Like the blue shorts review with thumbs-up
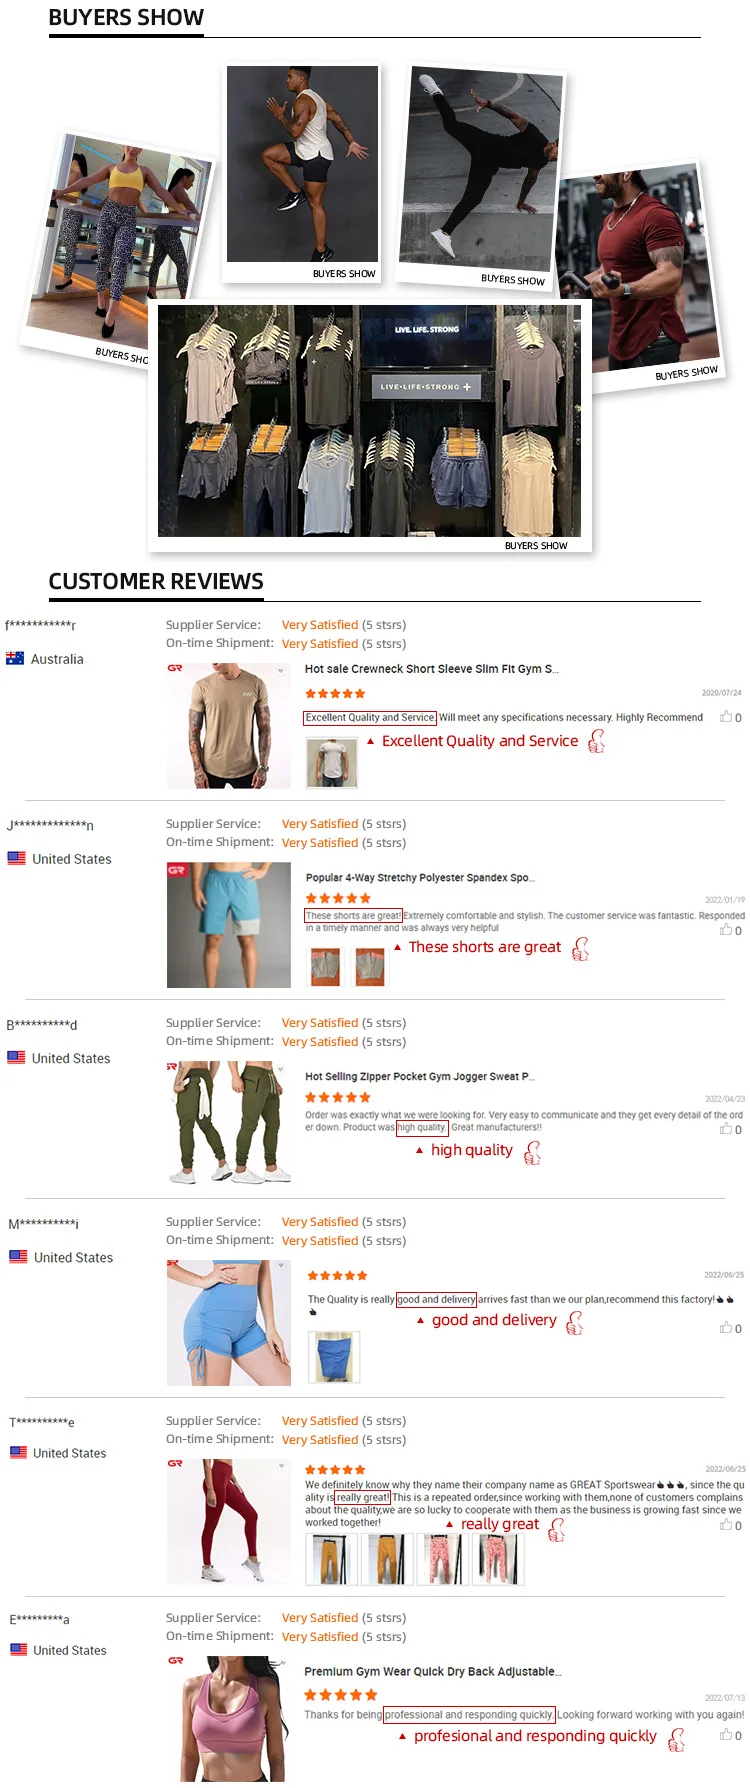Viewport: 750px width, 1788px height. click(x=726, y=930)
